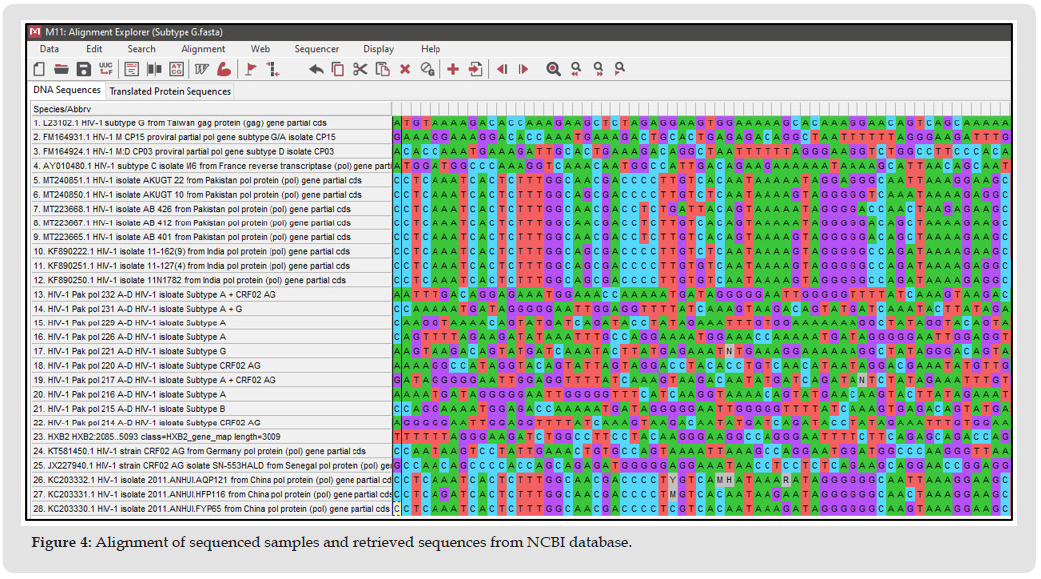Save the alignment using the floppy disk icon
The image size is (1041, 579).
[x=84, y=69]
